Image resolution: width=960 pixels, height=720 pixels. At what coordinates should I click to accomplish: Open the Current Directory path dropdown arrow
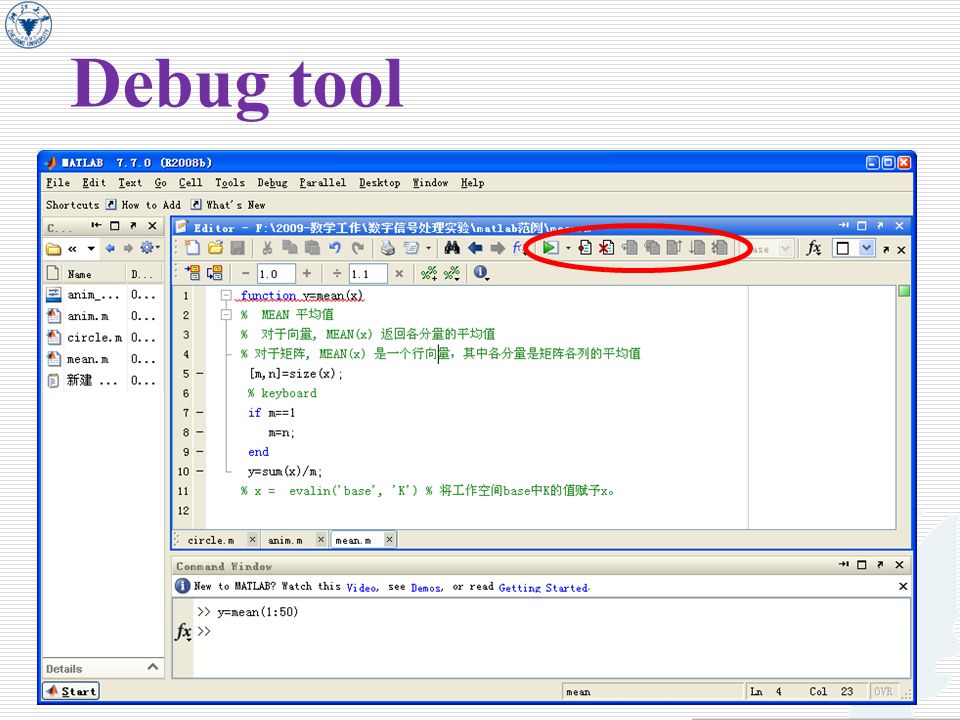pyautogui.click(x=91, y=249)
